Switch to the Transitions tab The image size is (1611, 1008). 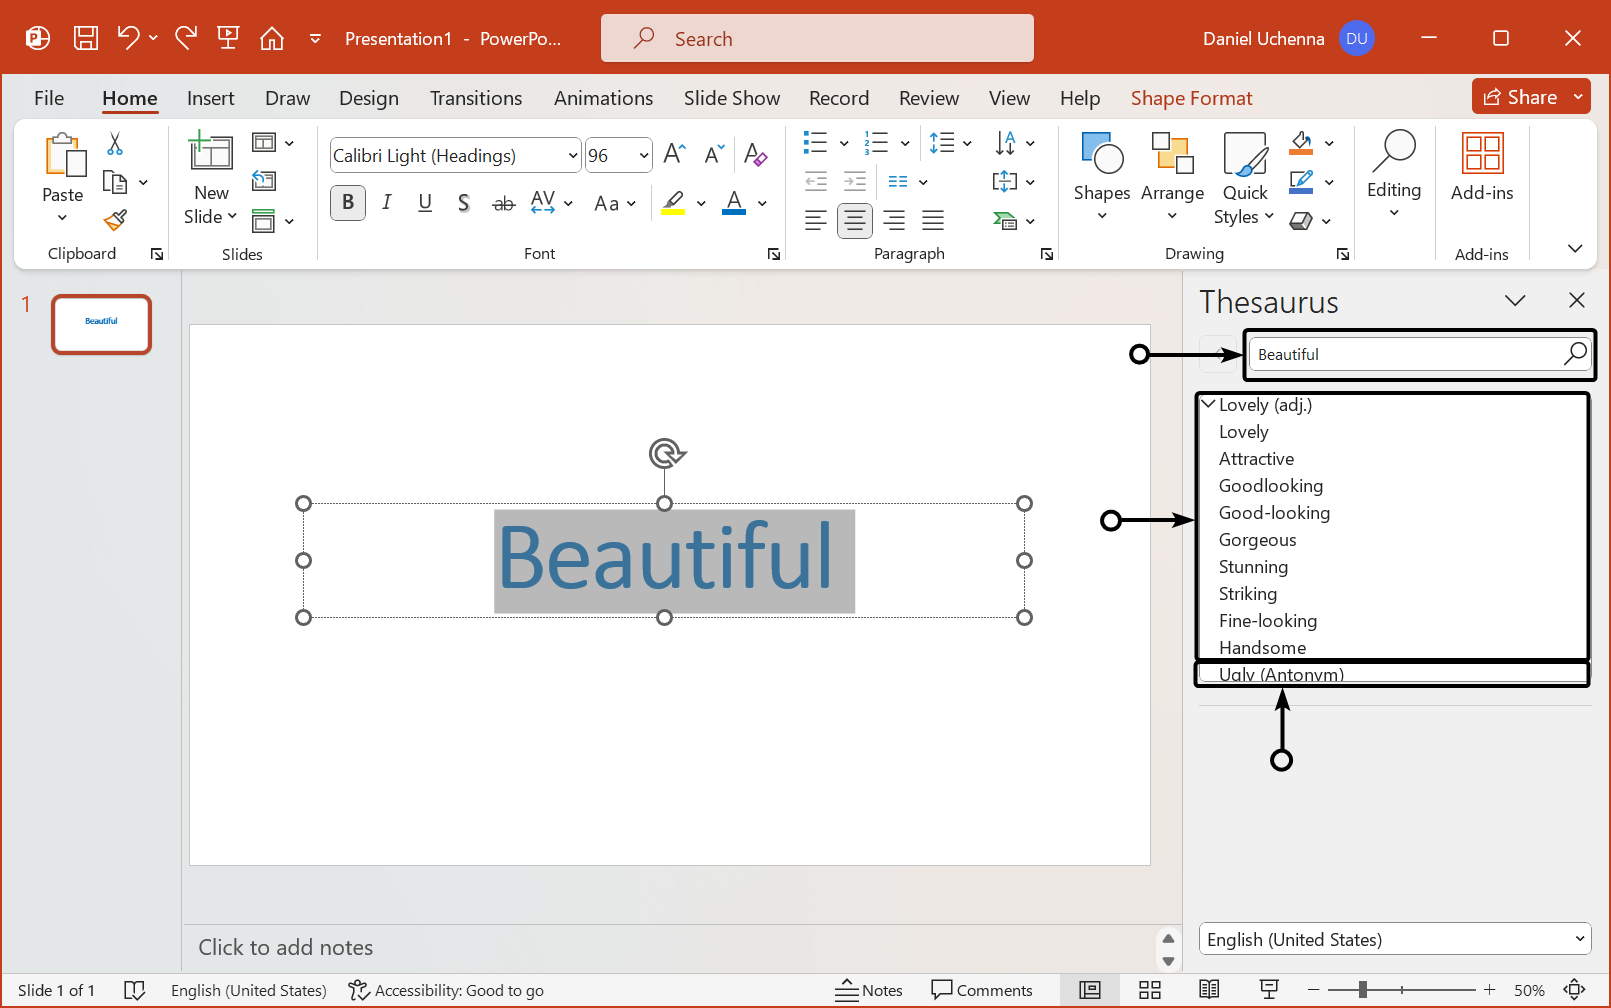tap(475, 98)
